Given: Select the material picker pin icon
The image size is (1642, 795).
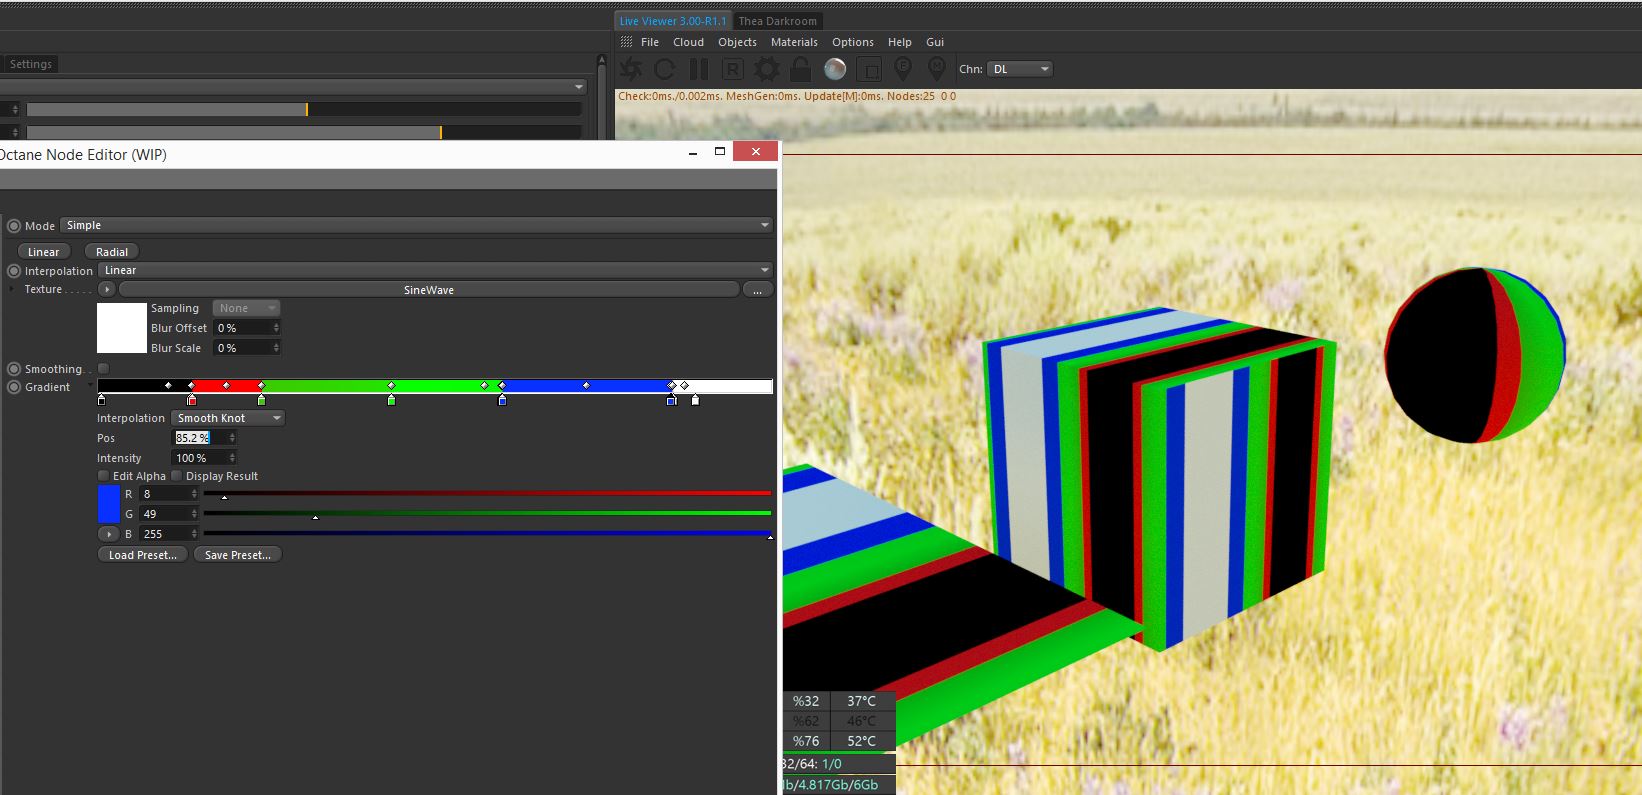Looking at the screenshot, I should (937, 69).
